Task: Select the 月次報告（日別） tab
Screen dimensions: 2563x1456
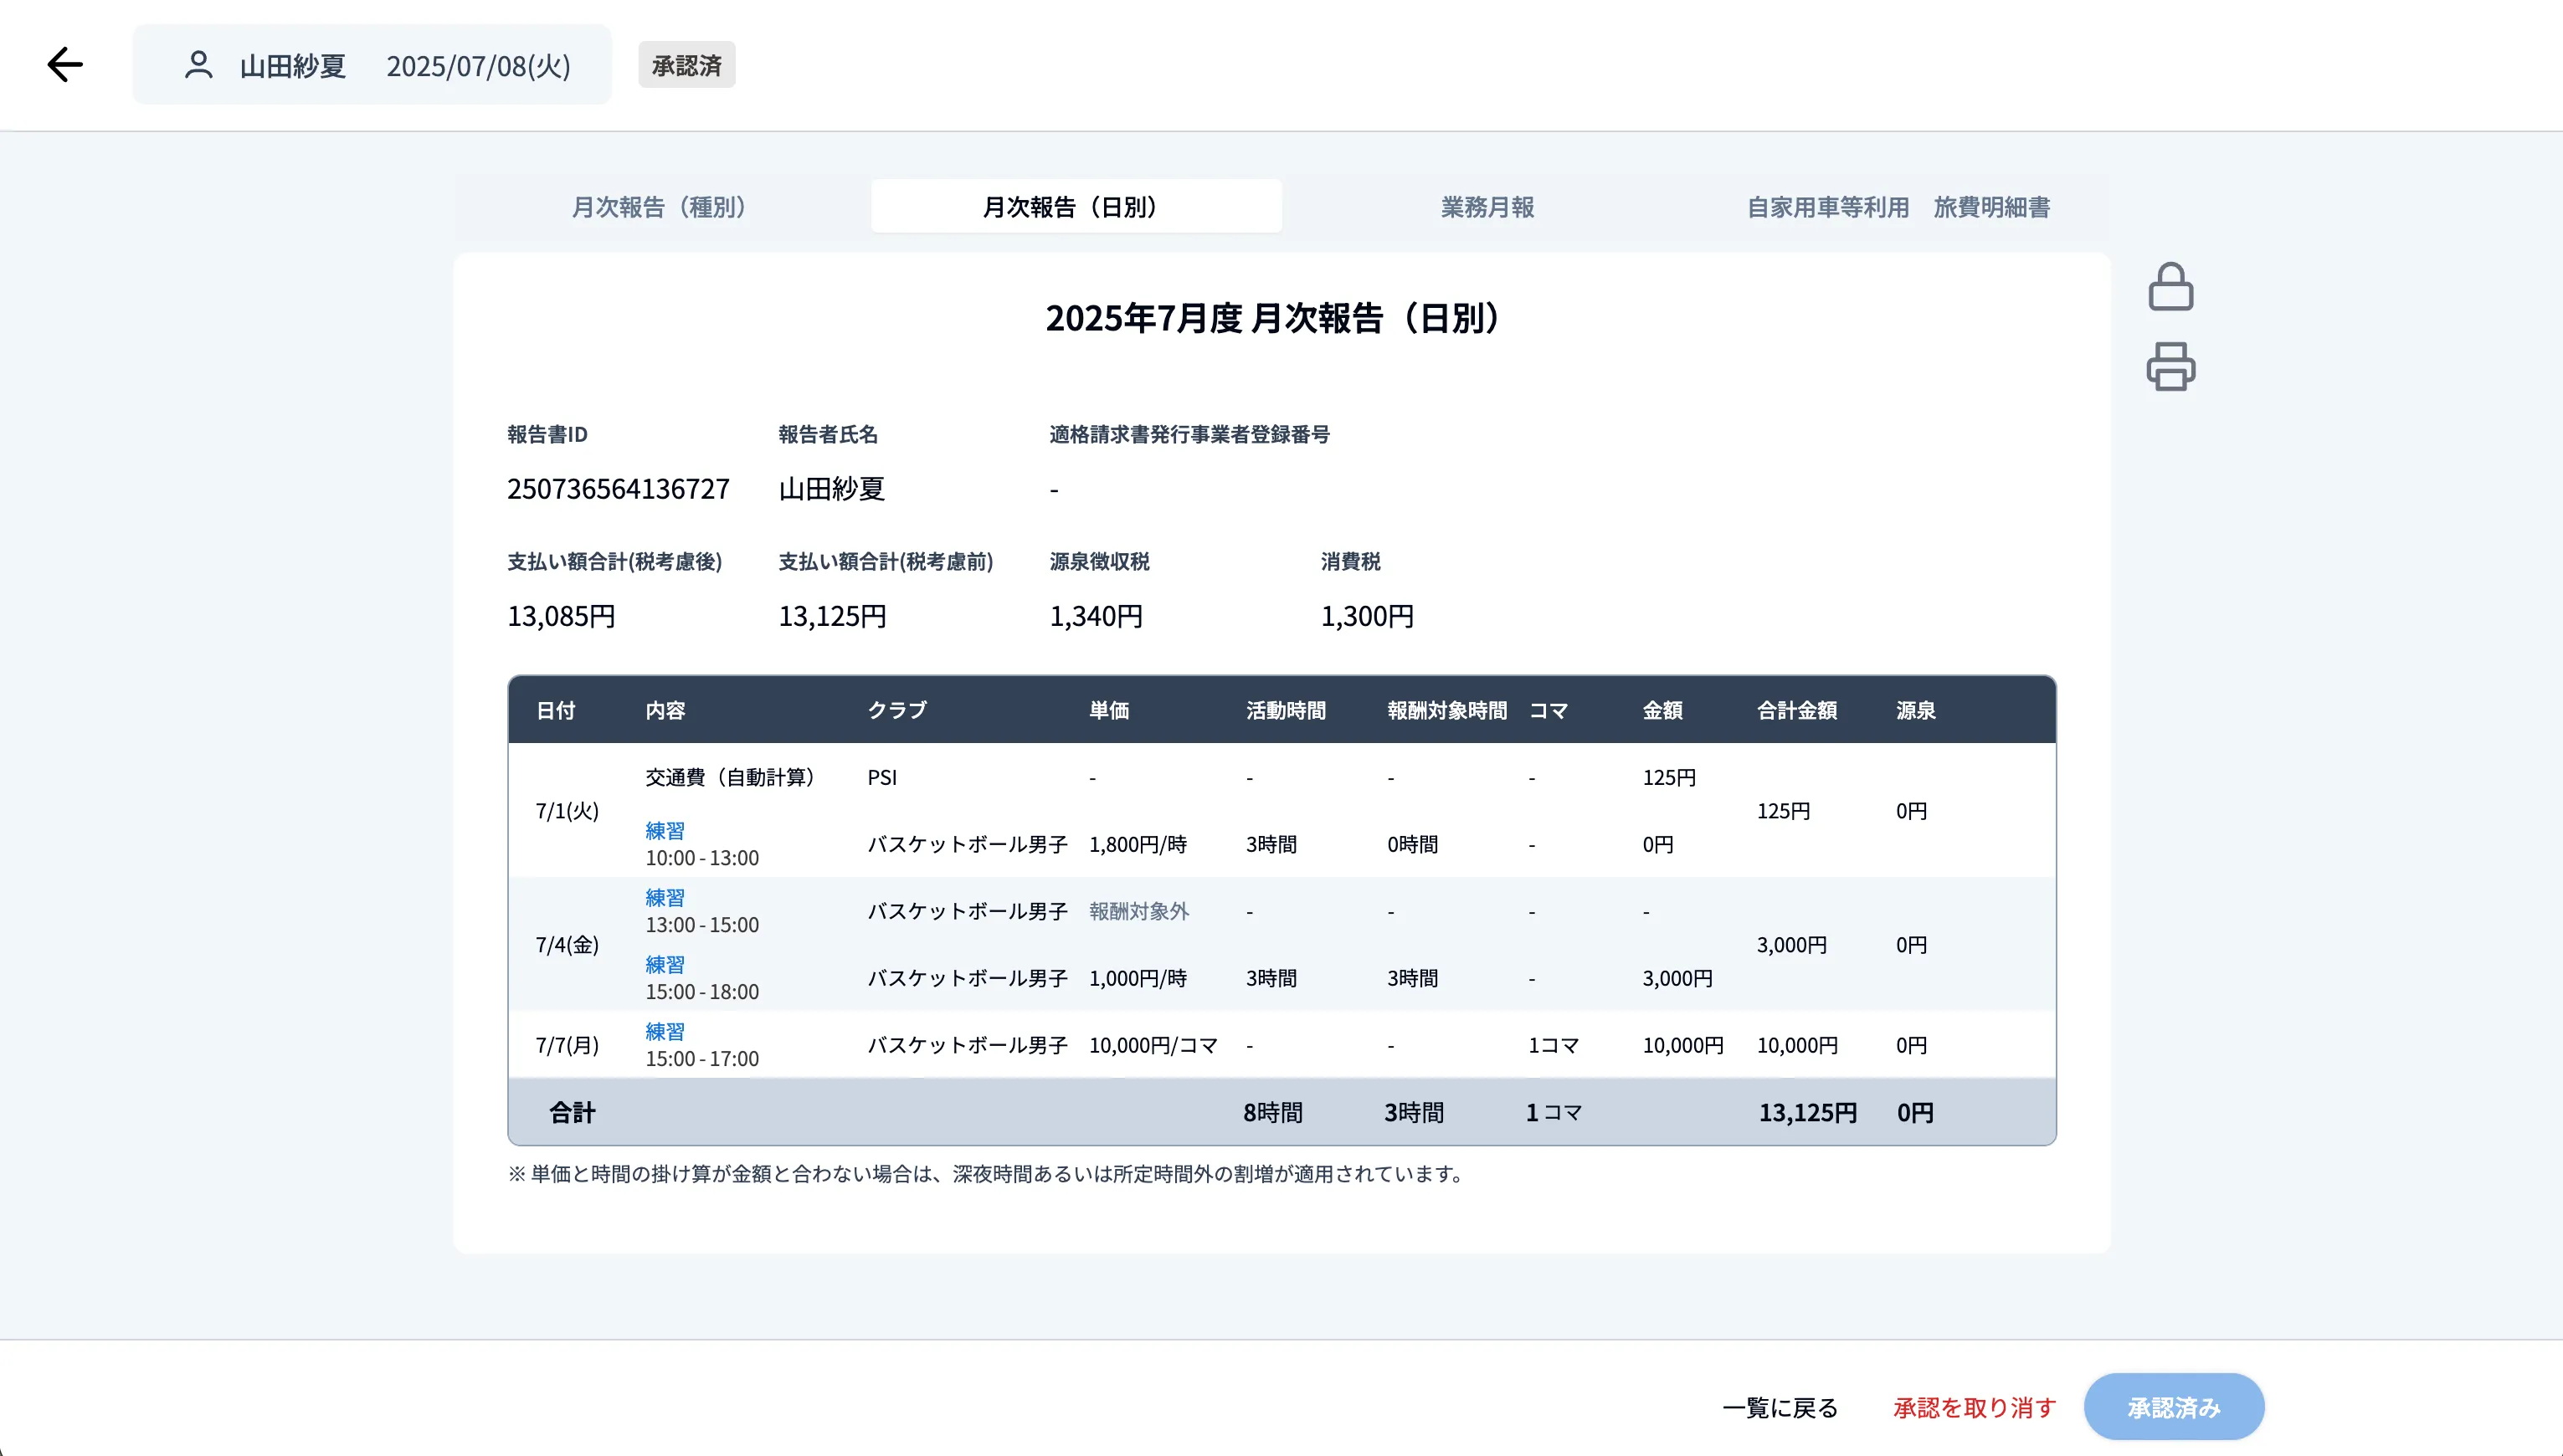Action: pos(1075,207)
